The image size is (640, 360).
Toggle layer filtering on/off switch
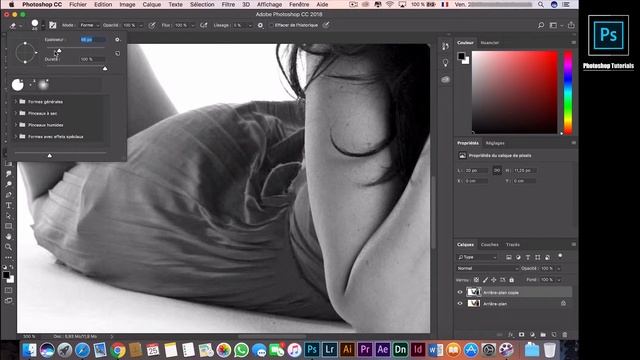560,256
